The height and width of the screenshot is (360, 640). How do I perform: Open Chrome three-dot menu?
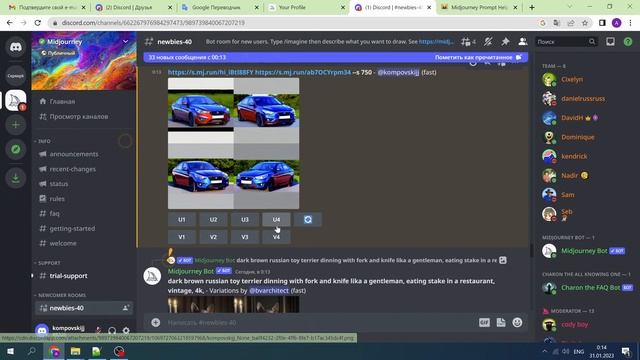pyautogui.click(x=631, y=23)
